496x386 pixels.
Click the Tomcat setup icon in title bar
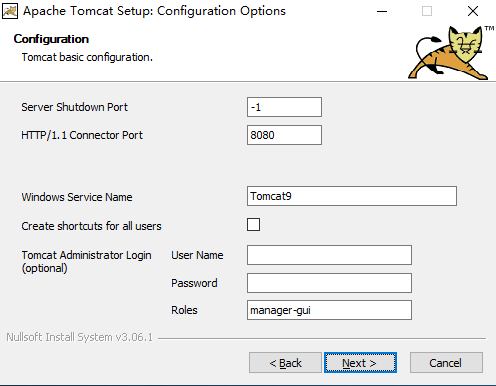pos(10,11)
